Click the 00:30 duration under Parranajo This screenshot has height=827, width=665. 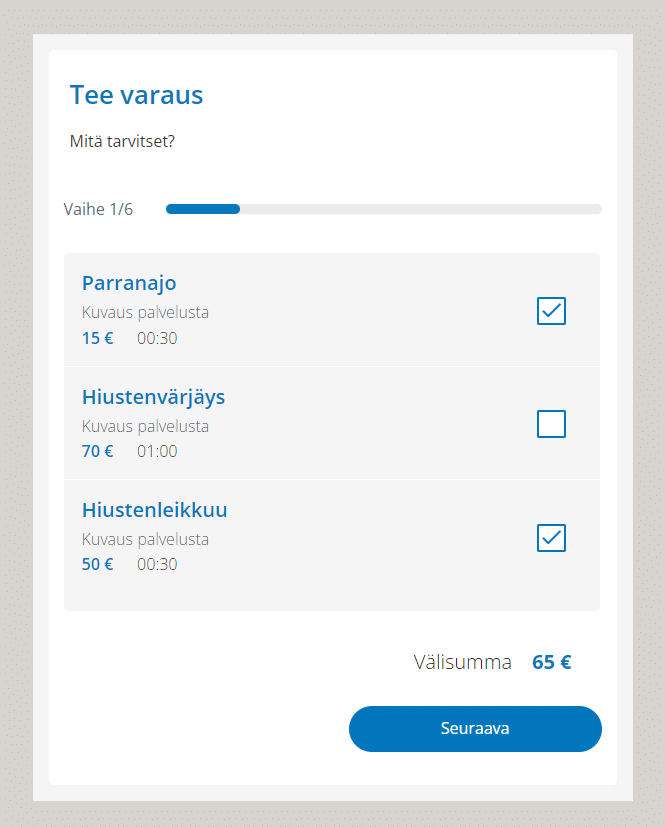(156, 338)
